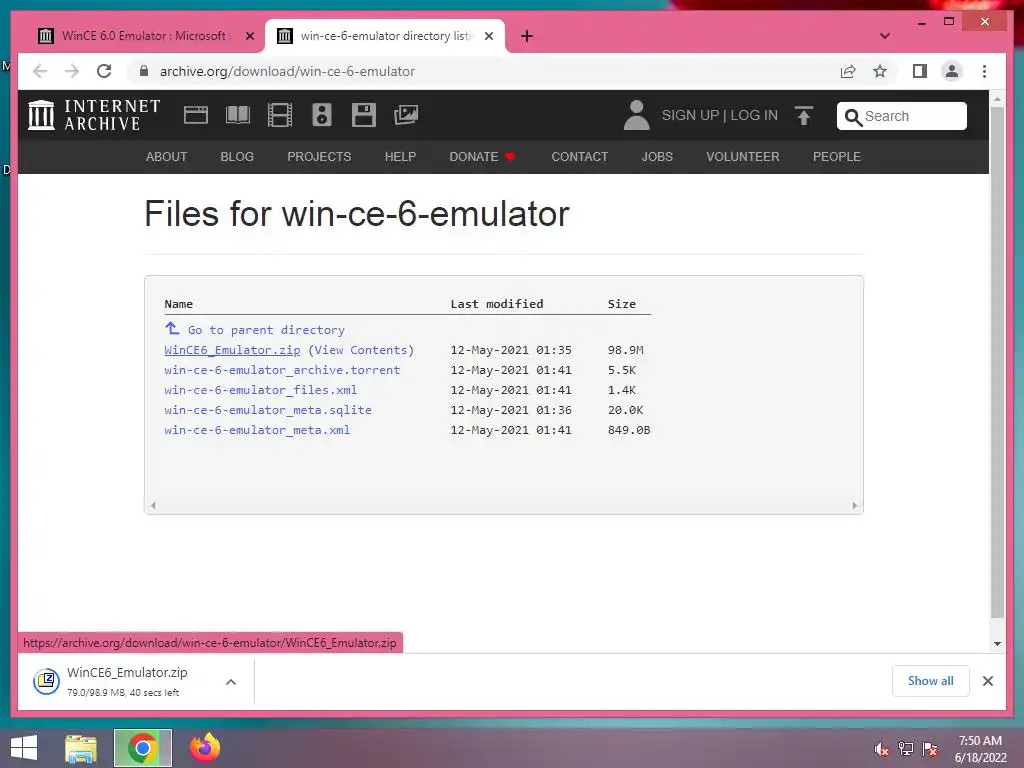Click the site padlock icon
Image resolution: width=1024 pixels, height=768 pixels.
pos(144,71)
